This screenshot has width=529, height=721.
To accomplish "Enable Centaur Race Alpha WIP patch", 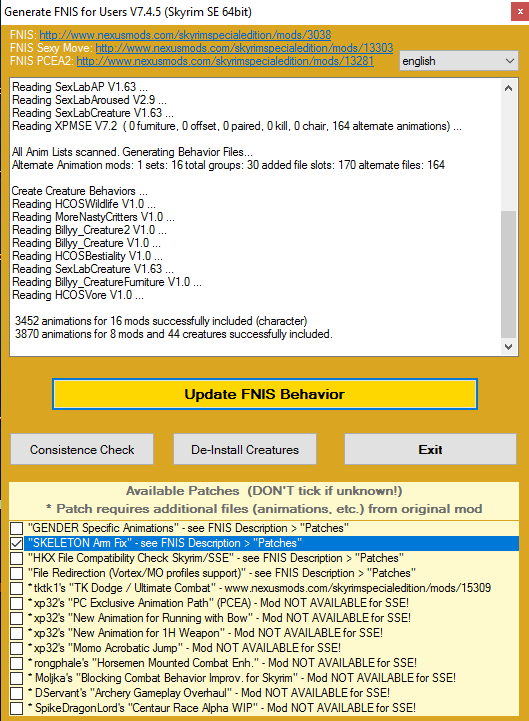I will point(17,708).
